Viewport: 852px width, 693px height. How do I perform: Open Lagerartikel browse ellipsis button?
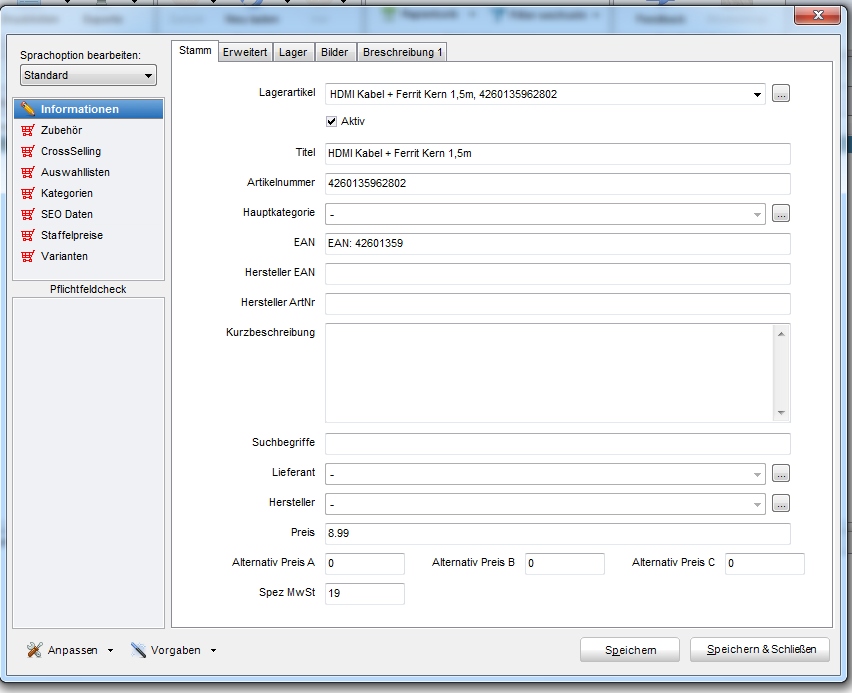point(781,94)
